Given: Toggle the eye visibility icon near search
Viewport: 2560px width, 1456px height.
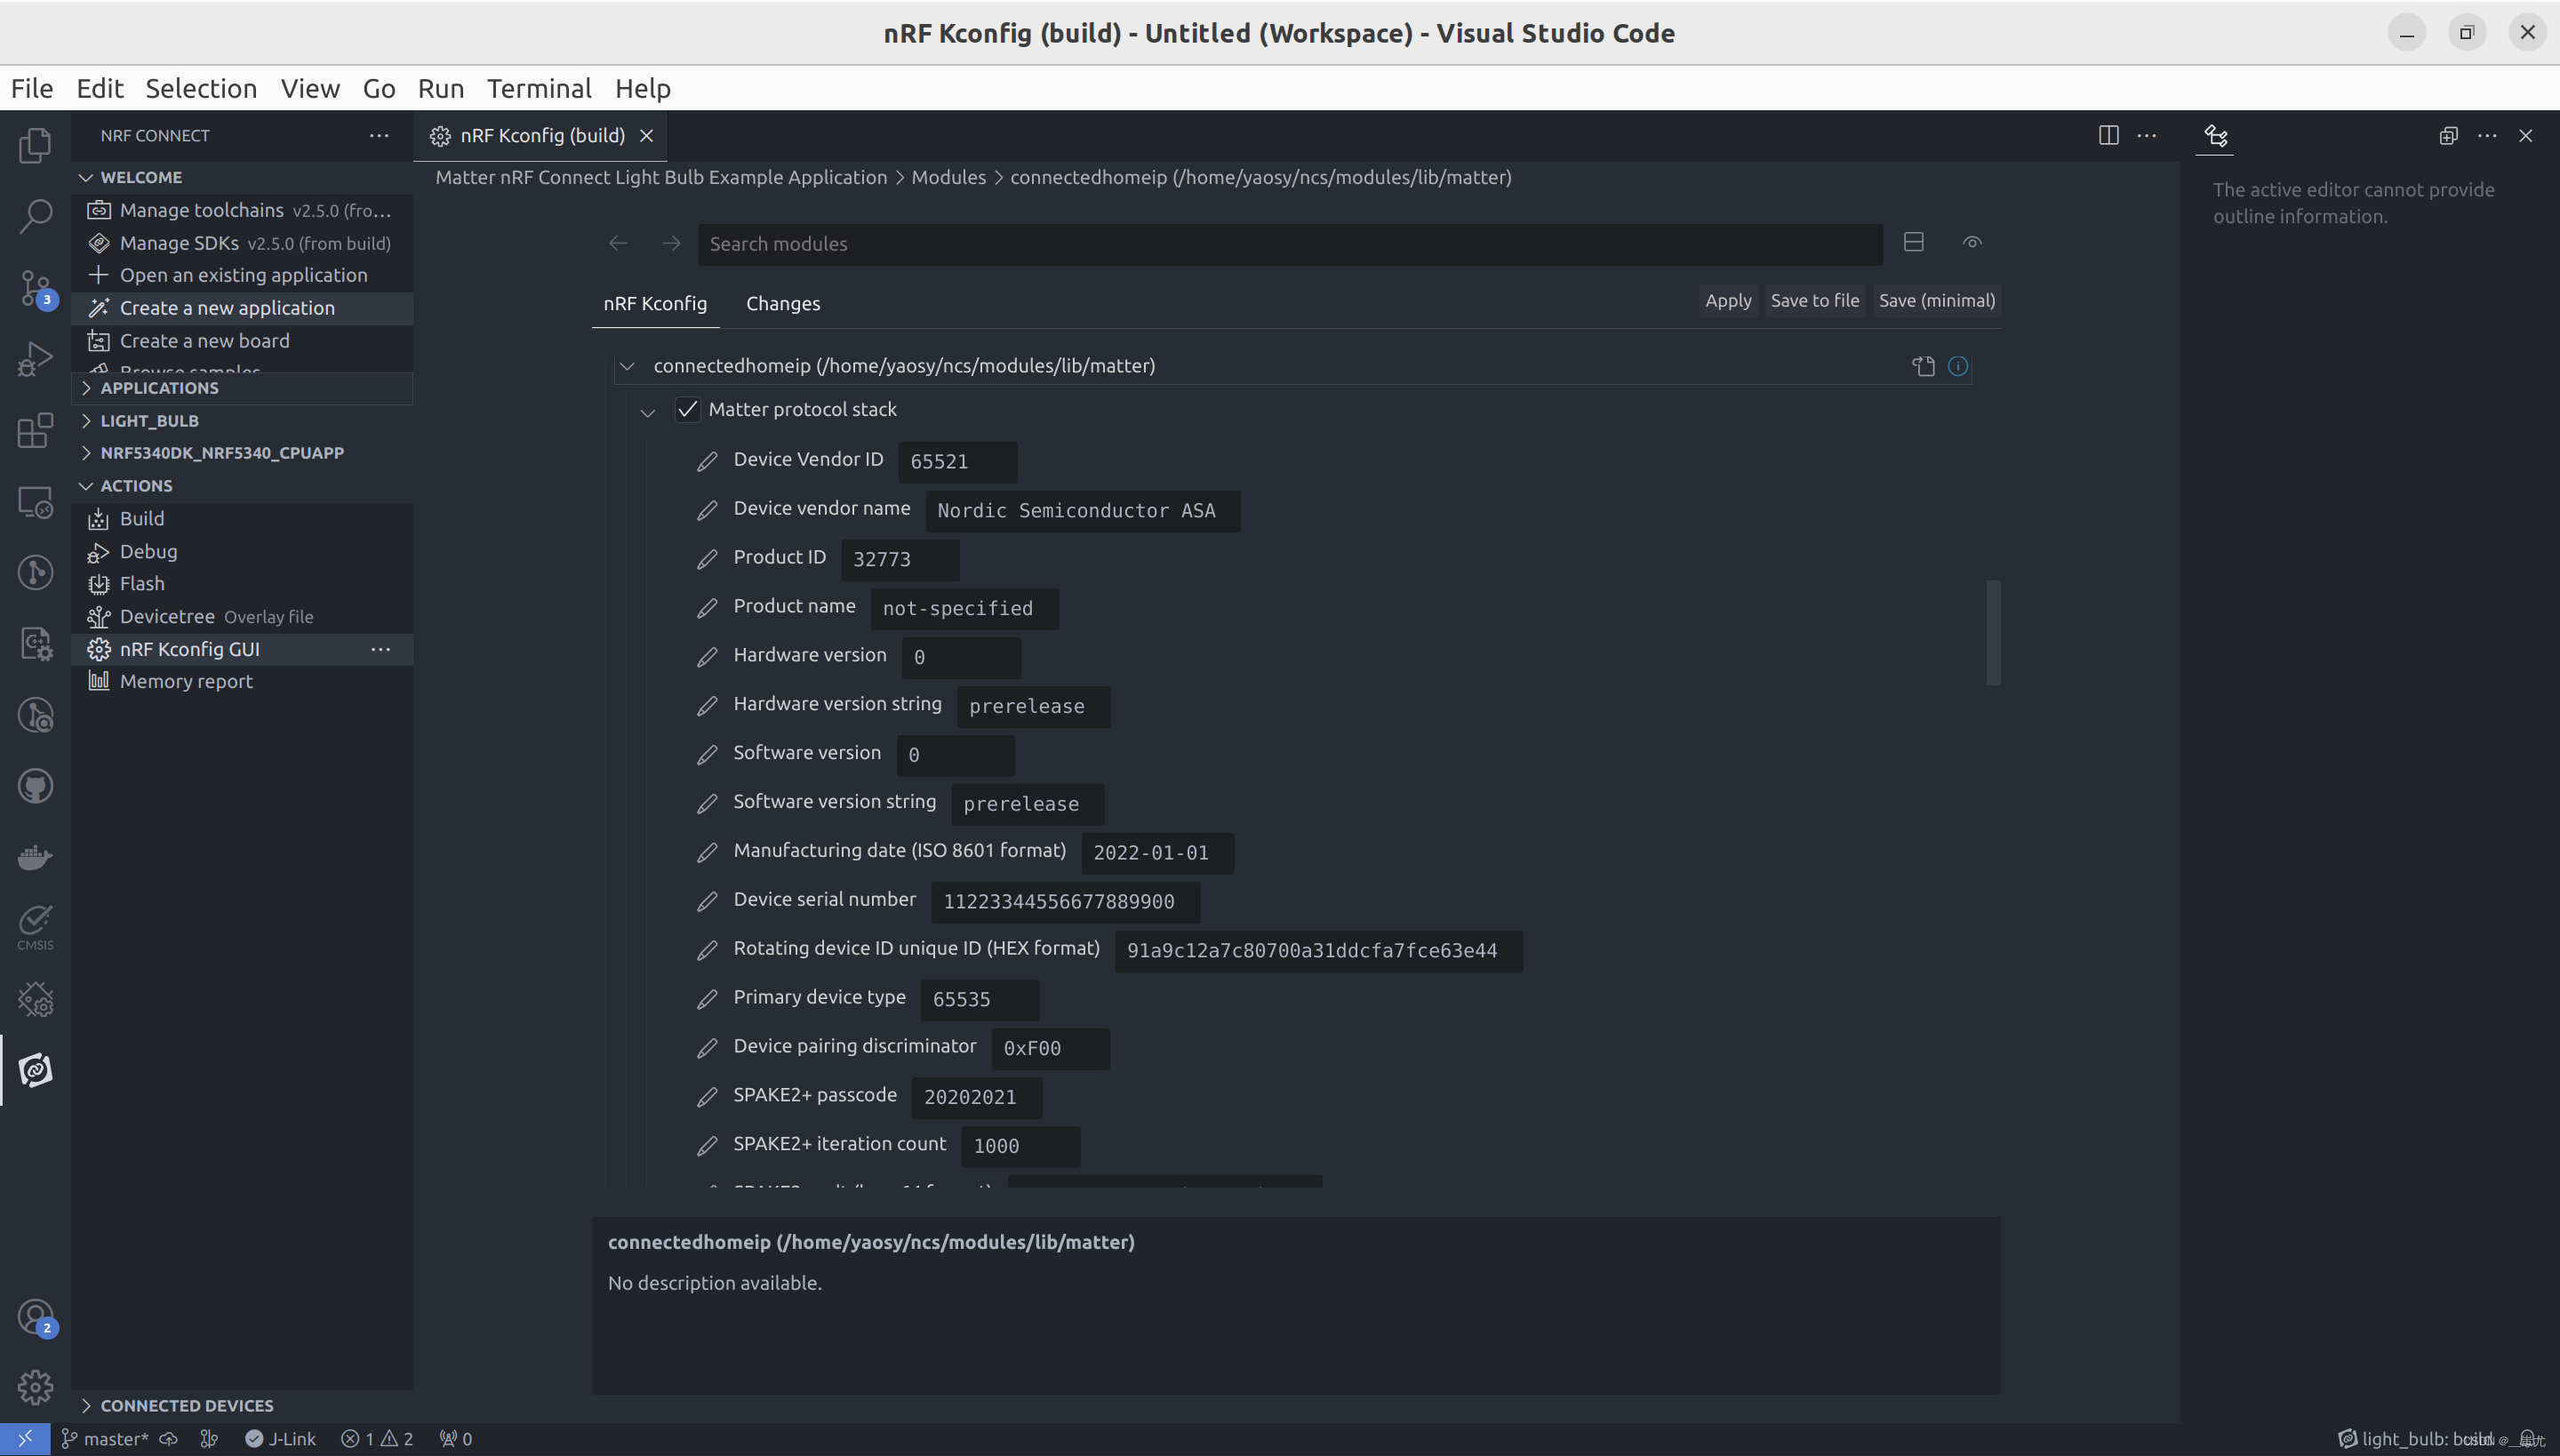Looking at the screenshot, I should pyautogui.click(x=1972, y=243).
